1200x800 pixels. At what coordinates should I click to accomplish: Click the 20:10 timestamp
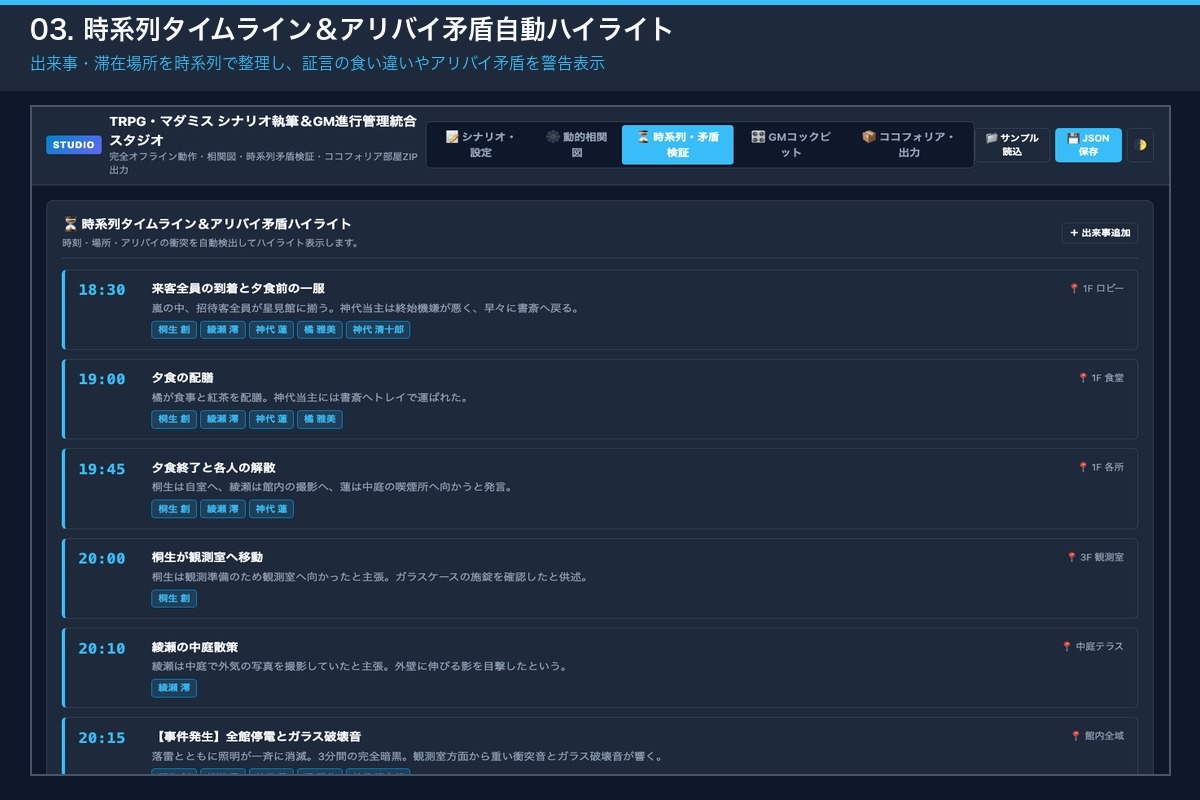click(102, 648)
